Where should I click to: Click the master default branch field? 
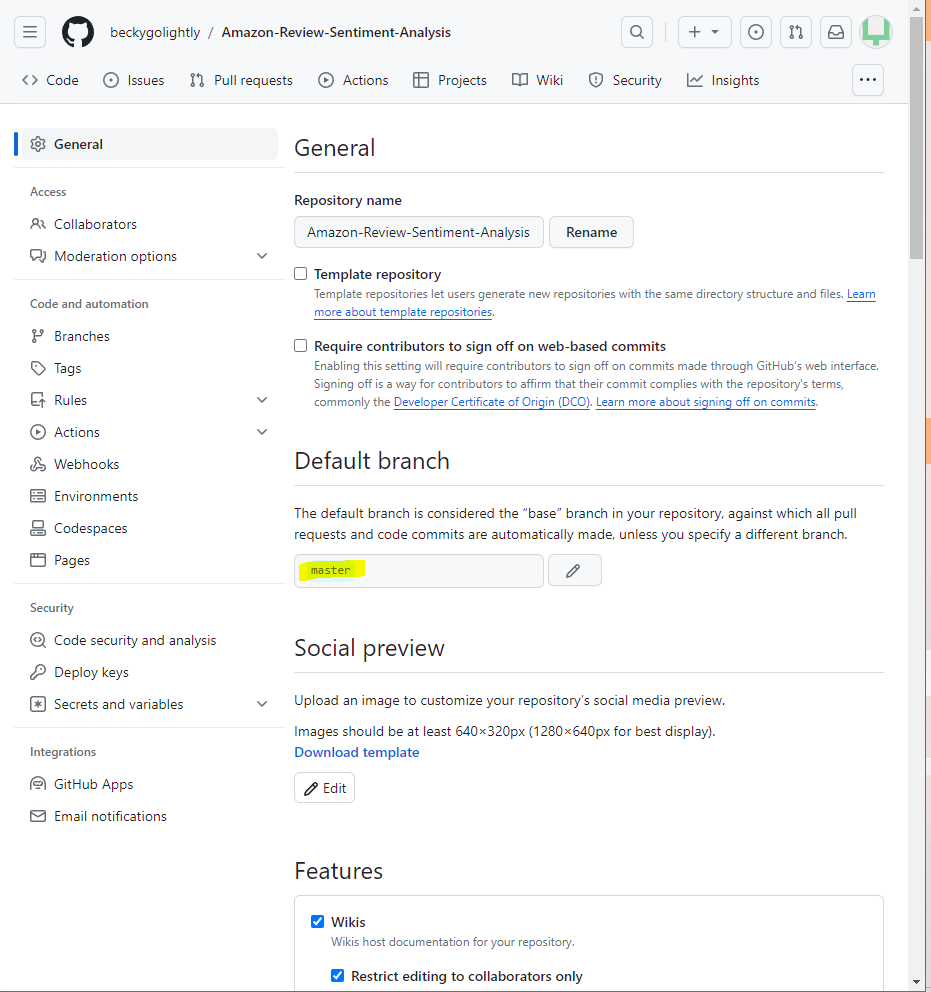point(419,571)
